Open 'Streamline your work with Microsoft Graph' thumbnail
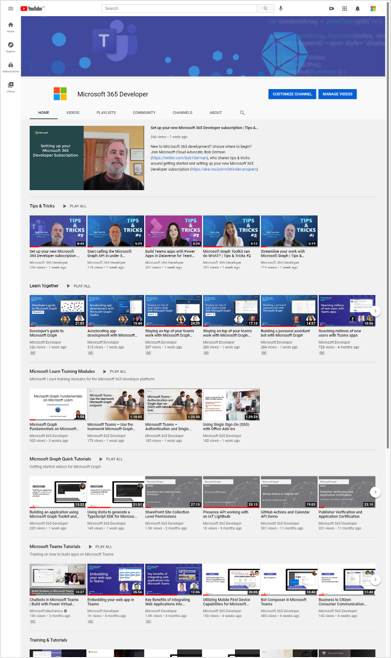Viewport: 391px width, 658px height. [x=289, y=231]
